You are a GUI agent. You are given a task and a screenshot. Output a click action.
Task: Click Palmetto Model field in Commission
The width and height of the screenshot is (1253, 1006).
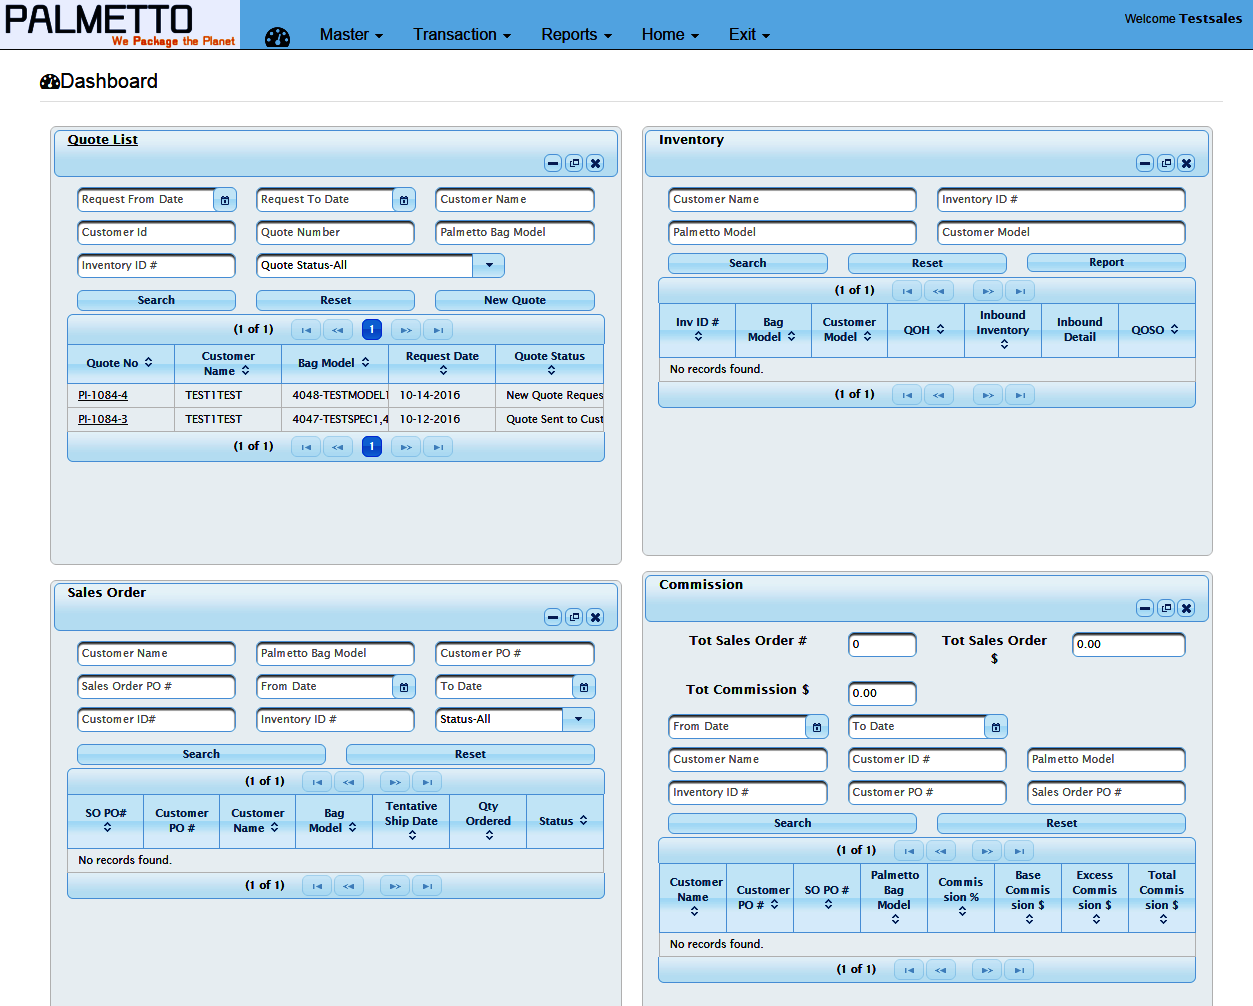(1106, 760)
